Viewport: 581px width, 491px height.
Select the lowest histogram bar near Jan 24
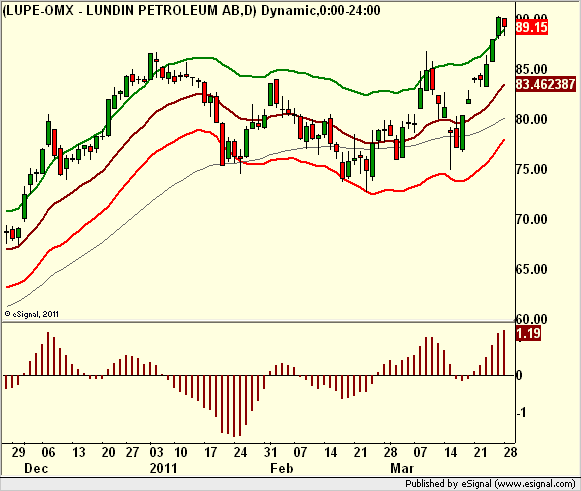click(234, 406)
